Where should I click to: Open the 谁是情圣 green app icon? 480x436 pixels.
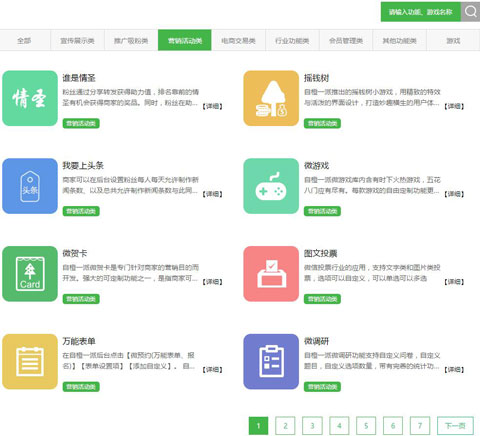(30, 98)
